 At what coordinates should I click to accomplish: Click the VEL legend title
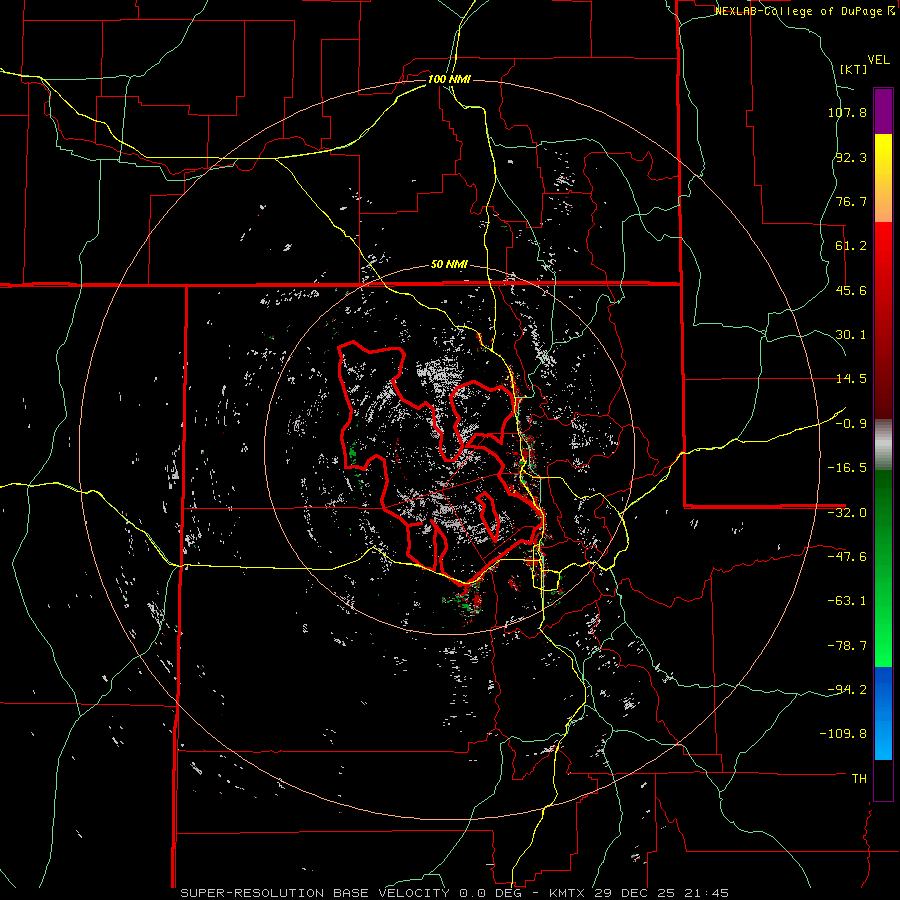(878, 60)
